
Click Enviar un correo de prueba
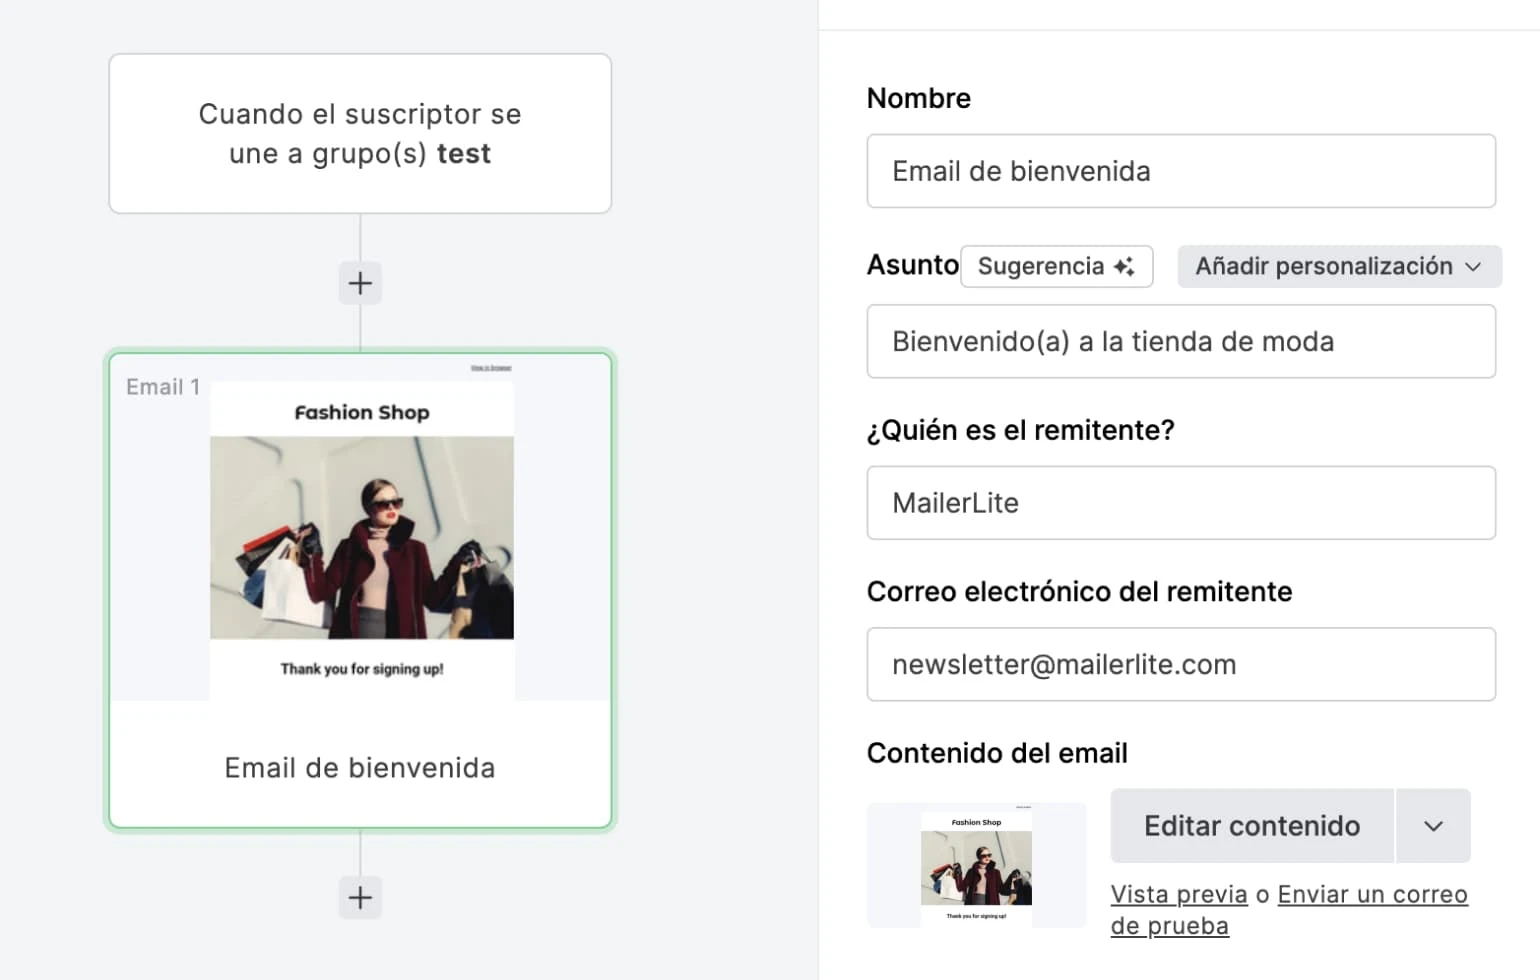[x=1371, y=894]
